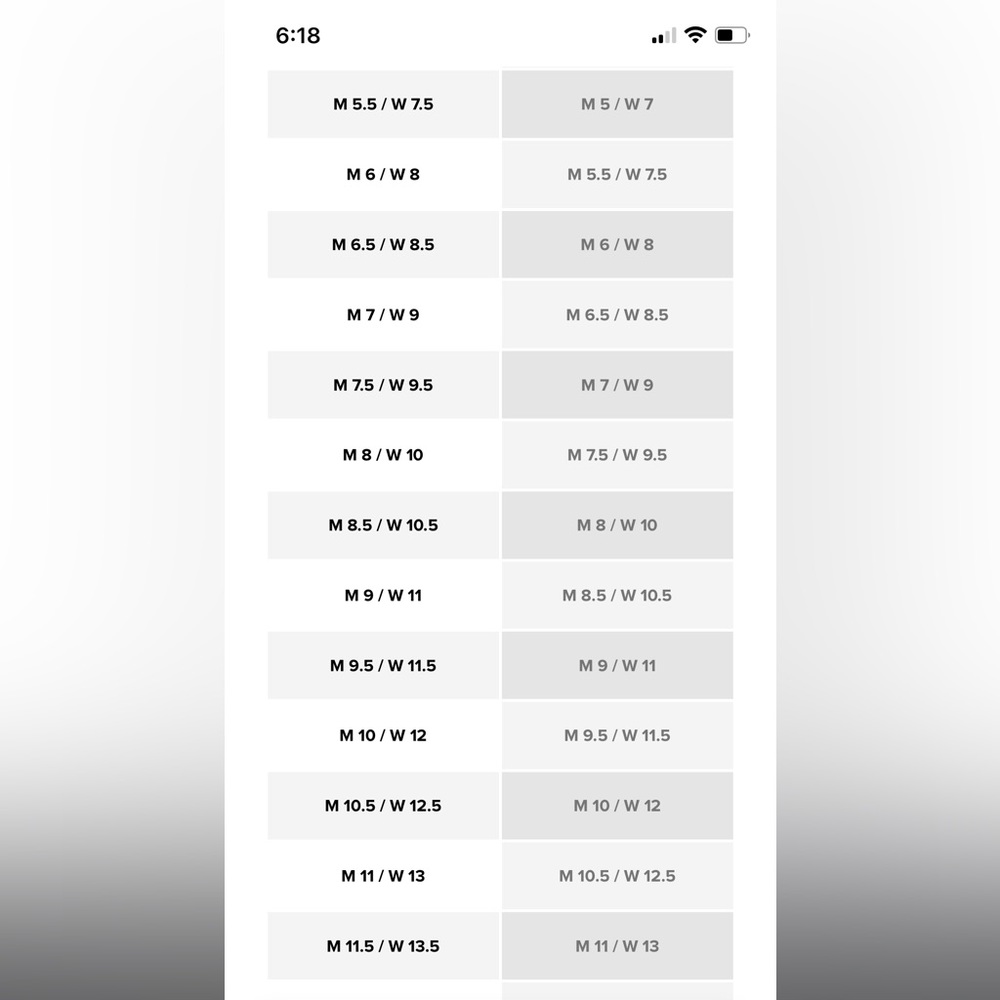Image resolution: width=1000 pixels, height=1000 pixels.
Task: Click bold M 7 / W 9 size
Action: click(x=383, y=315)
